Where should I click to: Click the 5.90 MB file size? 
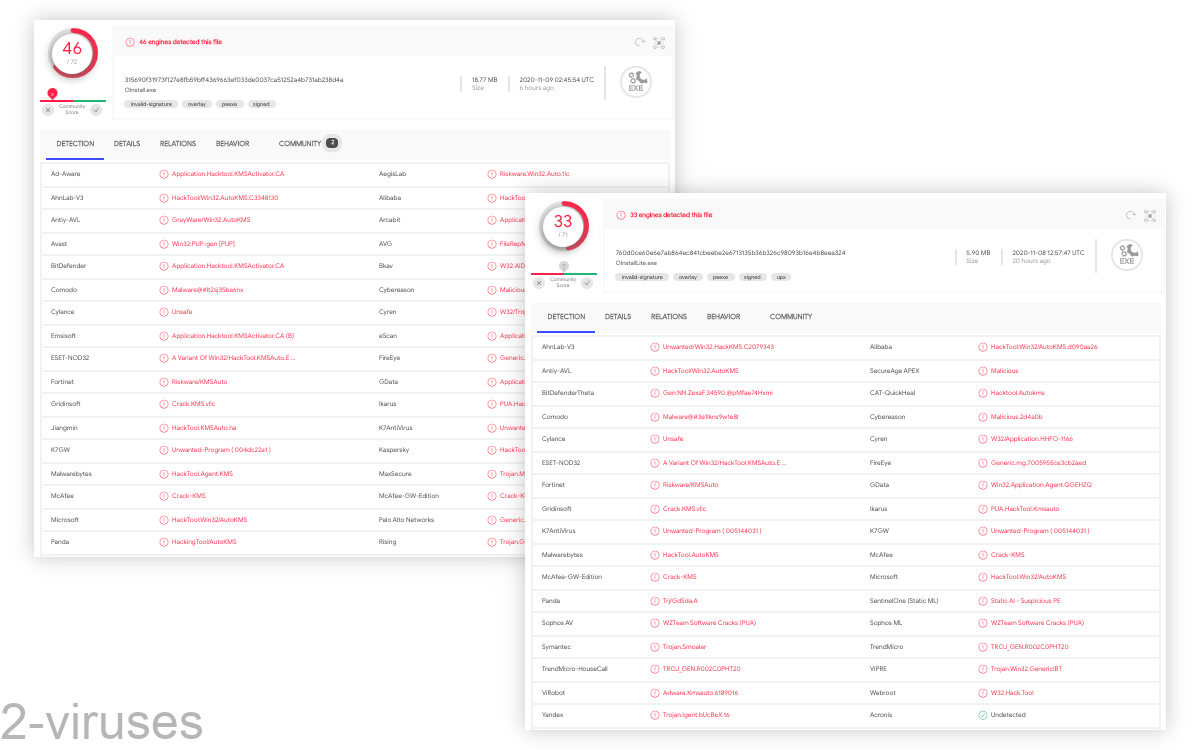click(978, 252)
